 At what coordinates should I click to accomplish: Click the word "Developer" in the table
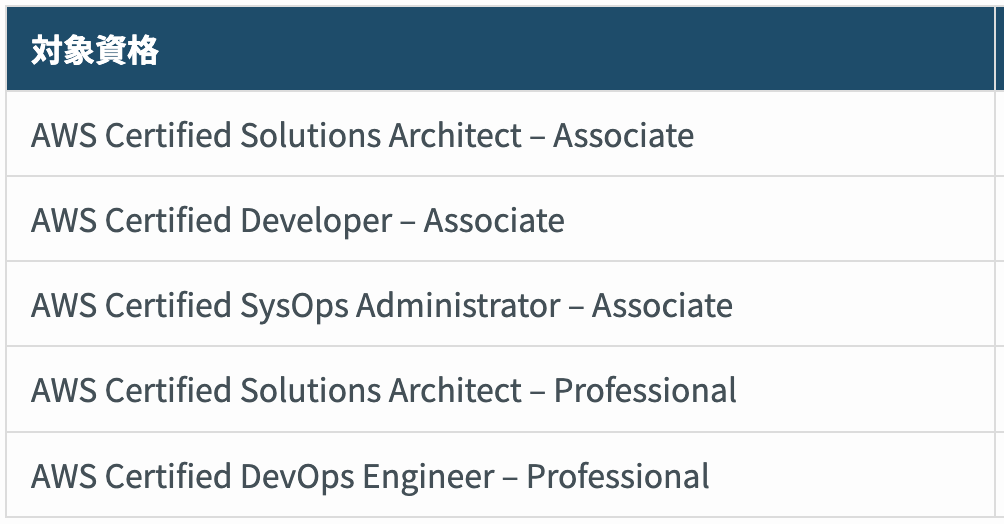tap(315, 220)
